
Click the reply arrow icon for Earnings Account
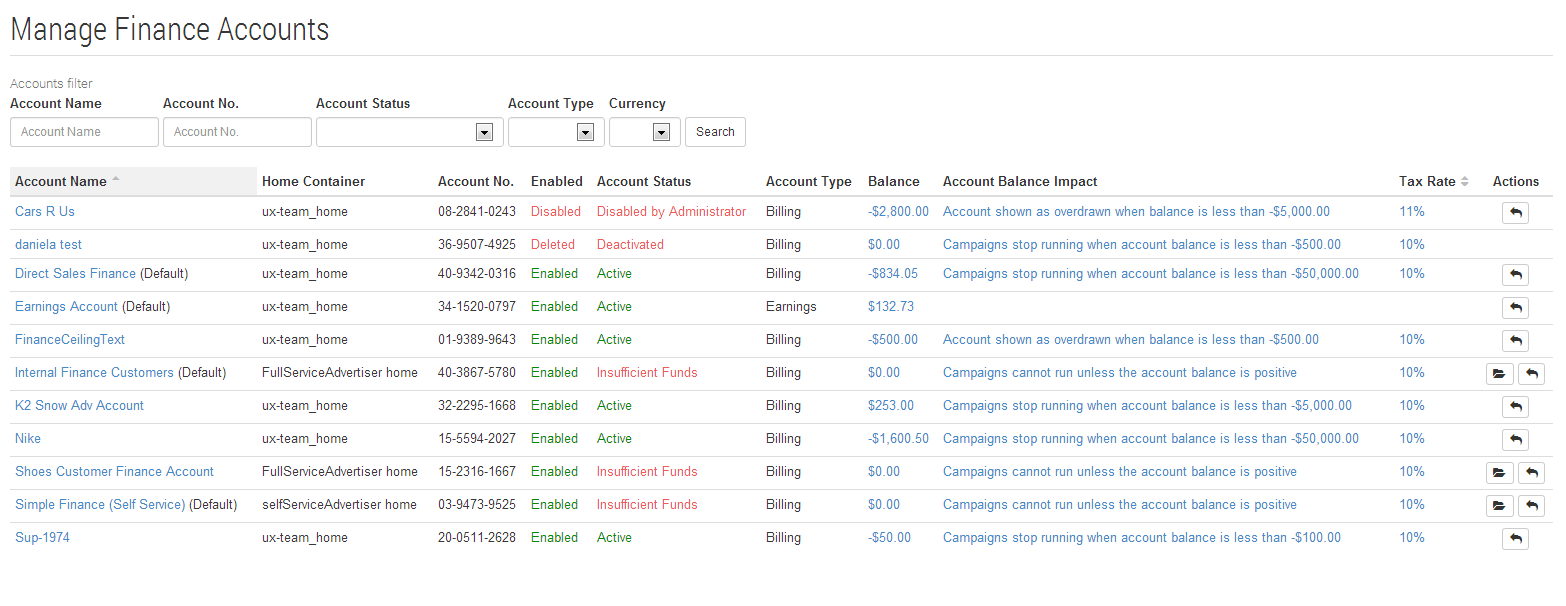(1515, 307)
